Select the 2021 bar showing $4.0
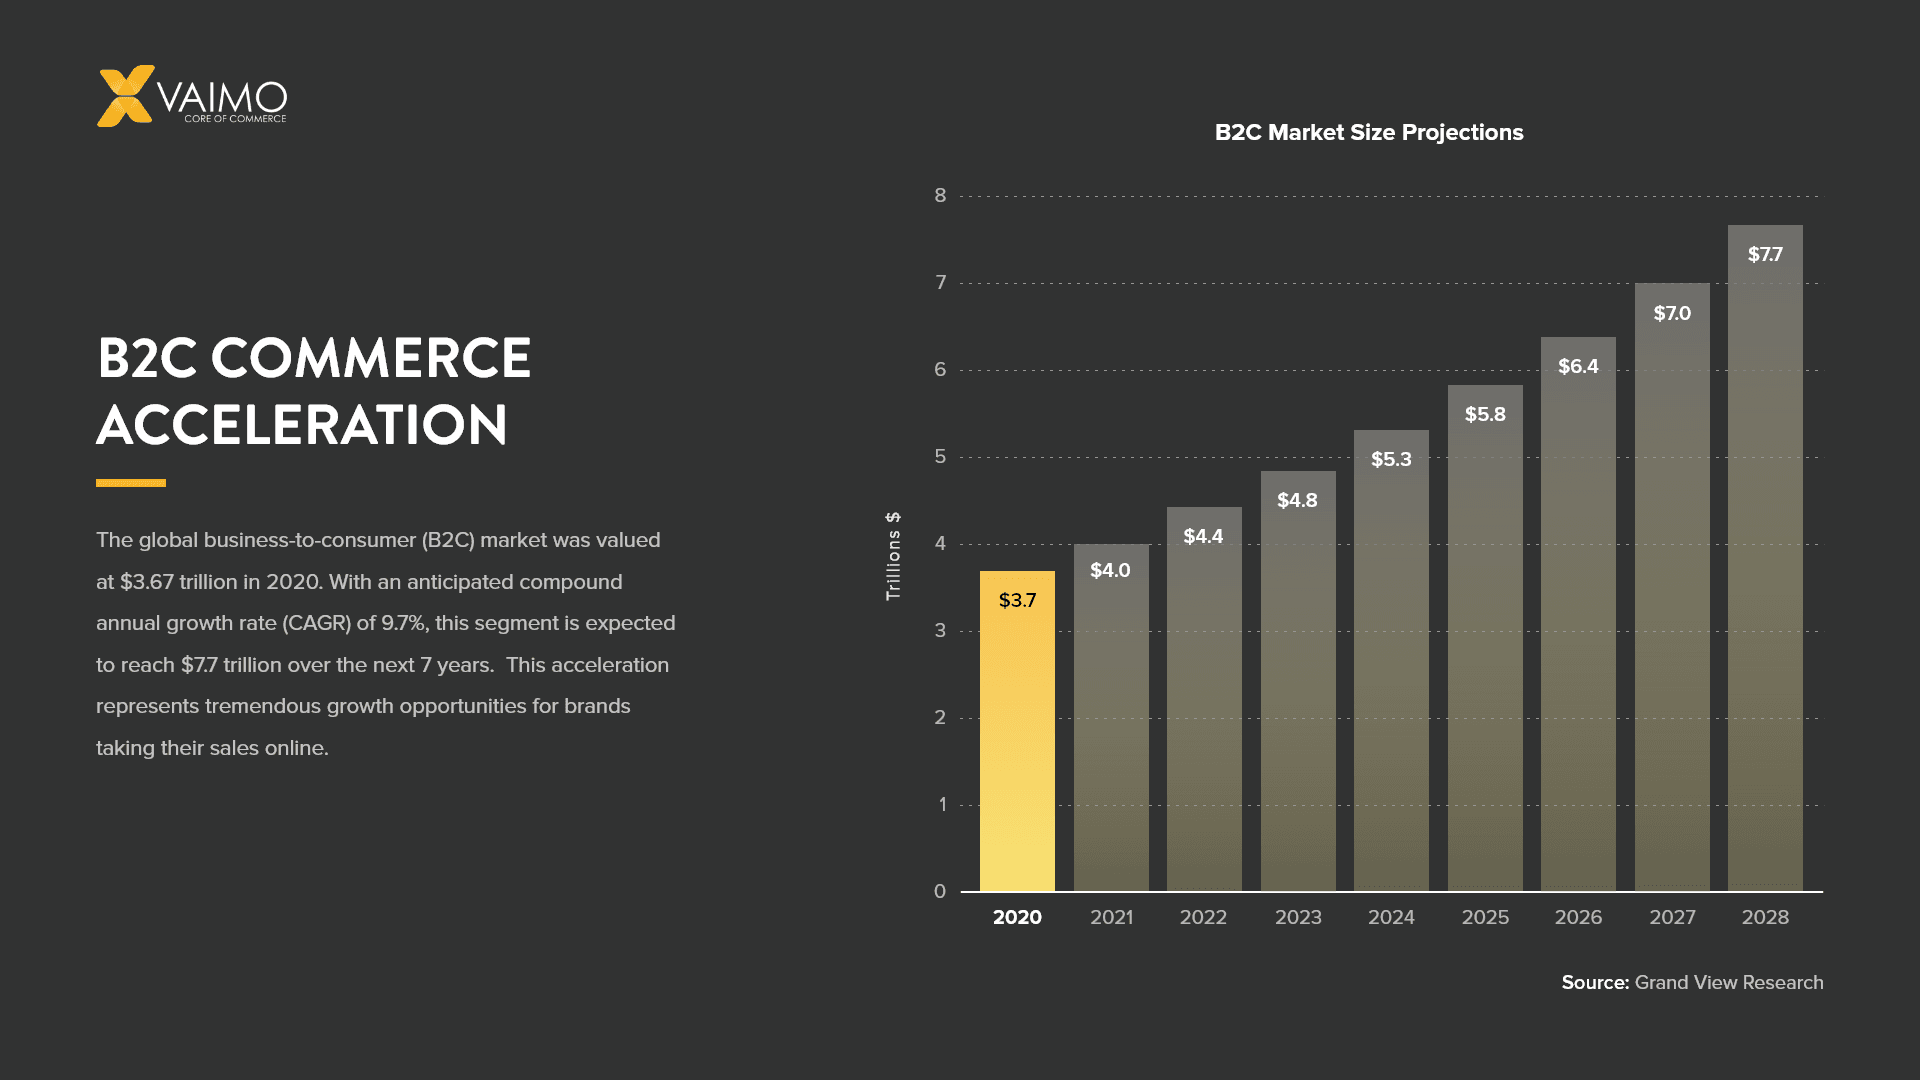Viewport: 1920px width, 1080px height. (1111, 720)
